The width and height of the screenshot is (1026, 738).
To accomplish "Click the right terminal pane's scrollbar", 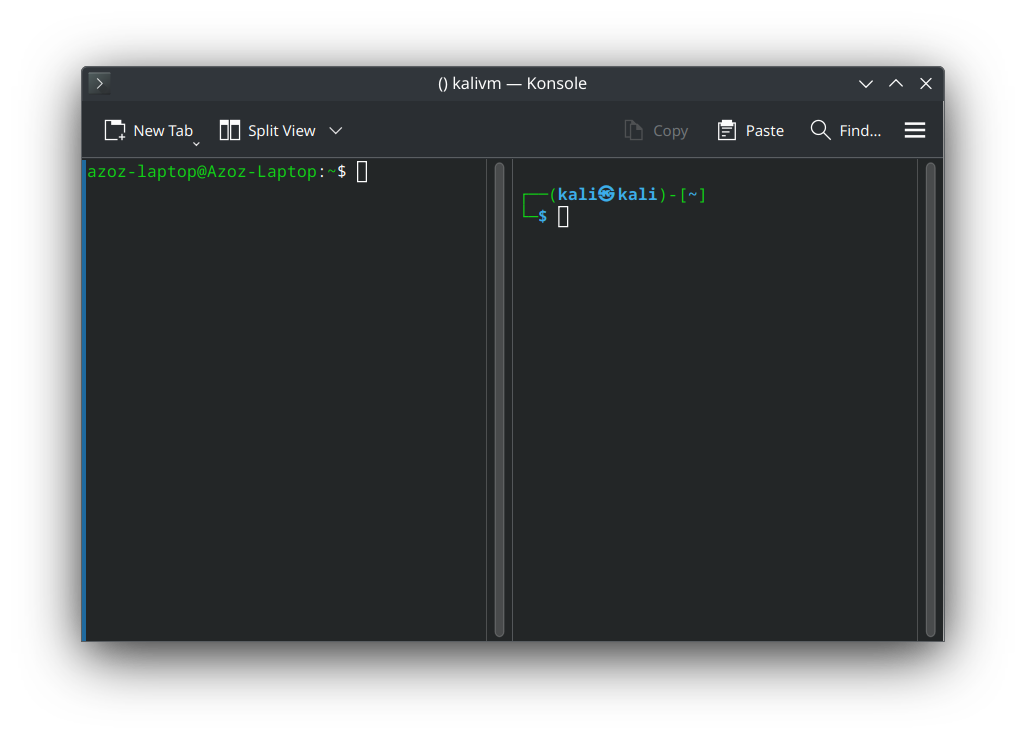I will pos(931,398).
